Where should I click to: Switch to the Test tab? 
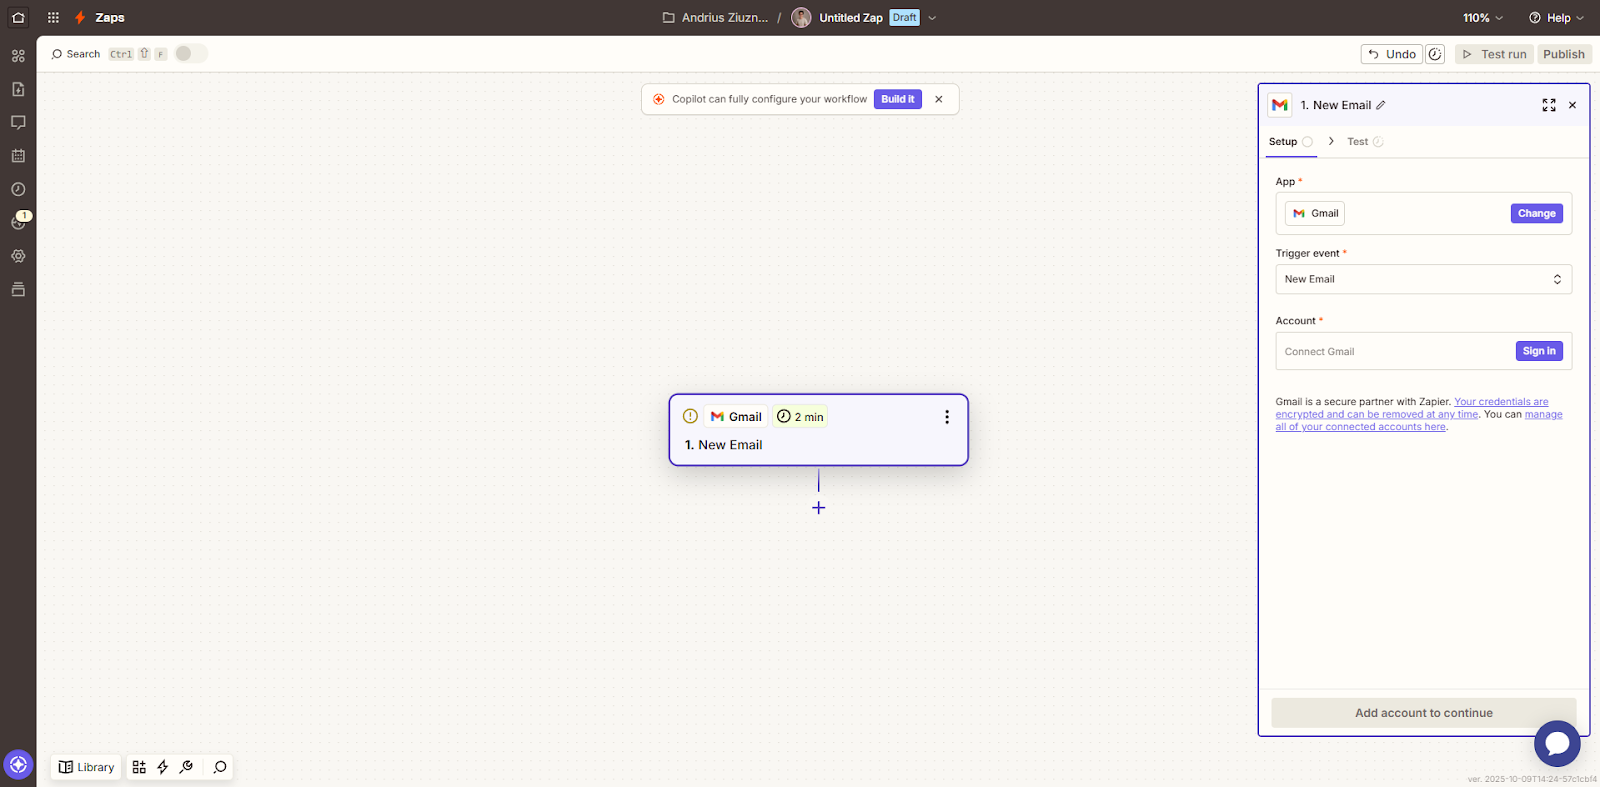(x=1358, y=142)
